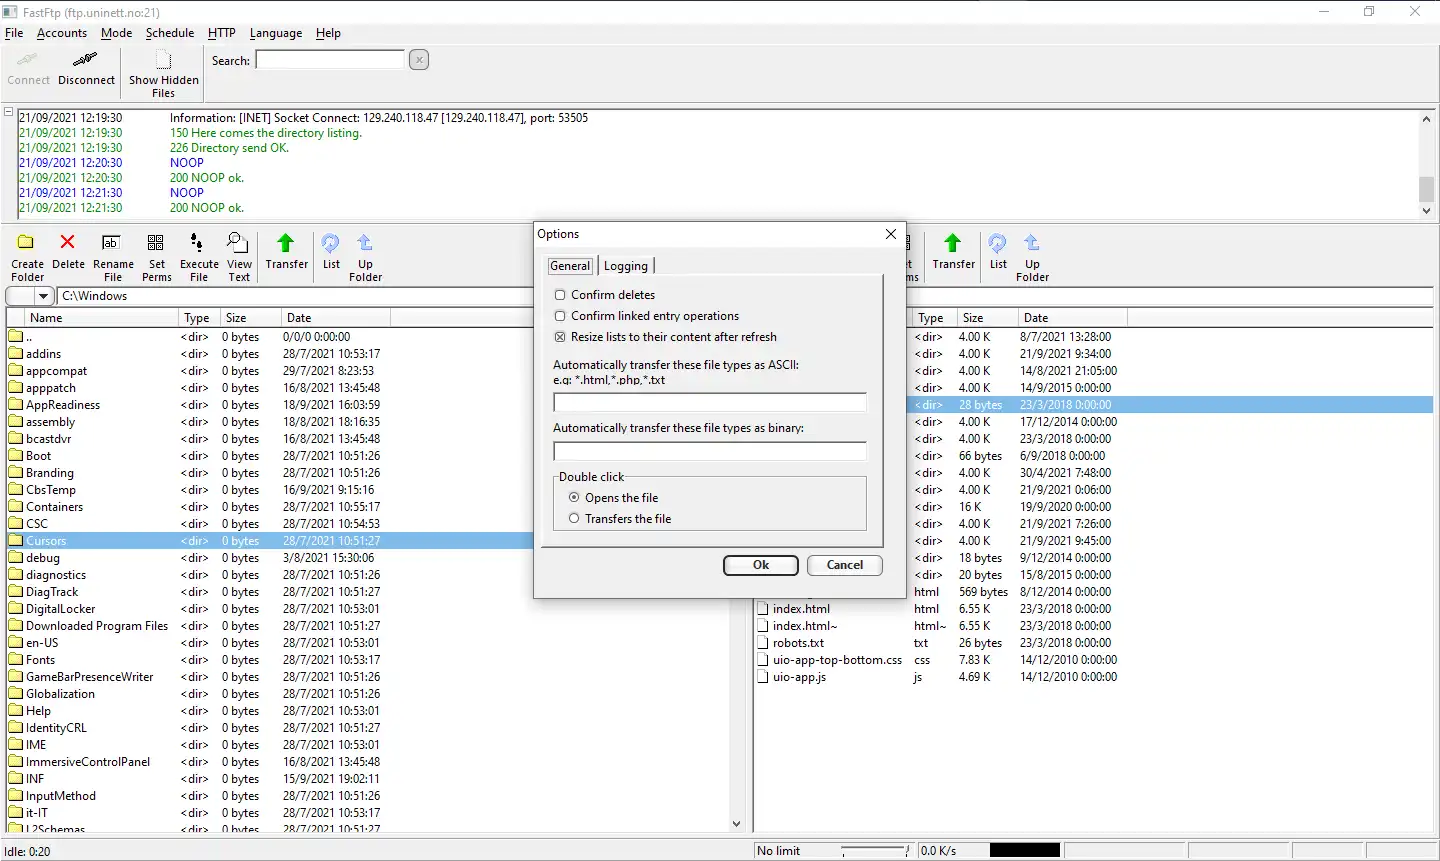
Task: Check Confirm linked entry operations
Action: click(x=560, y=316)
